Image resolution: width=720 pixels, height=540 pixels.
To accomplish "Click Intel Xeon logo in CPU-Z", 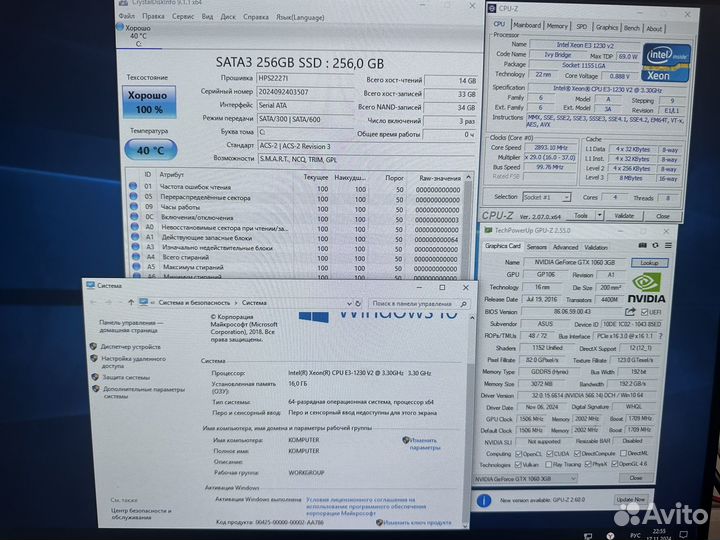I will [666, 63].
